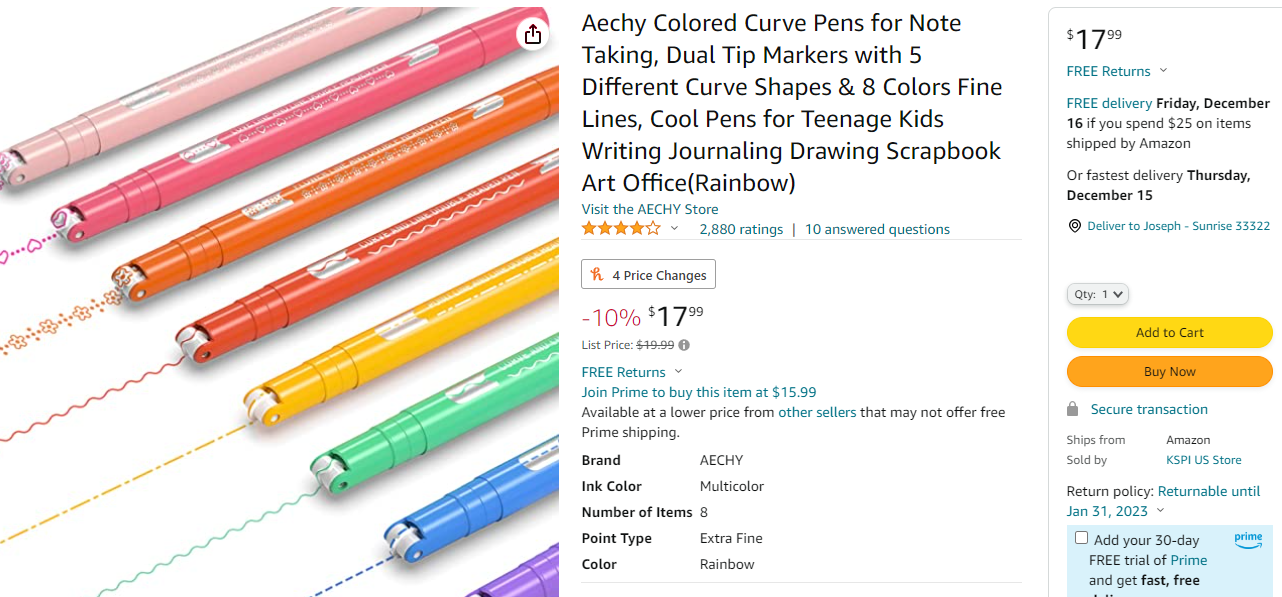This screenshot has width=1282, height=597.
Task: Expand FREE Returns in buy box
Action: [x=1162, y=71]
